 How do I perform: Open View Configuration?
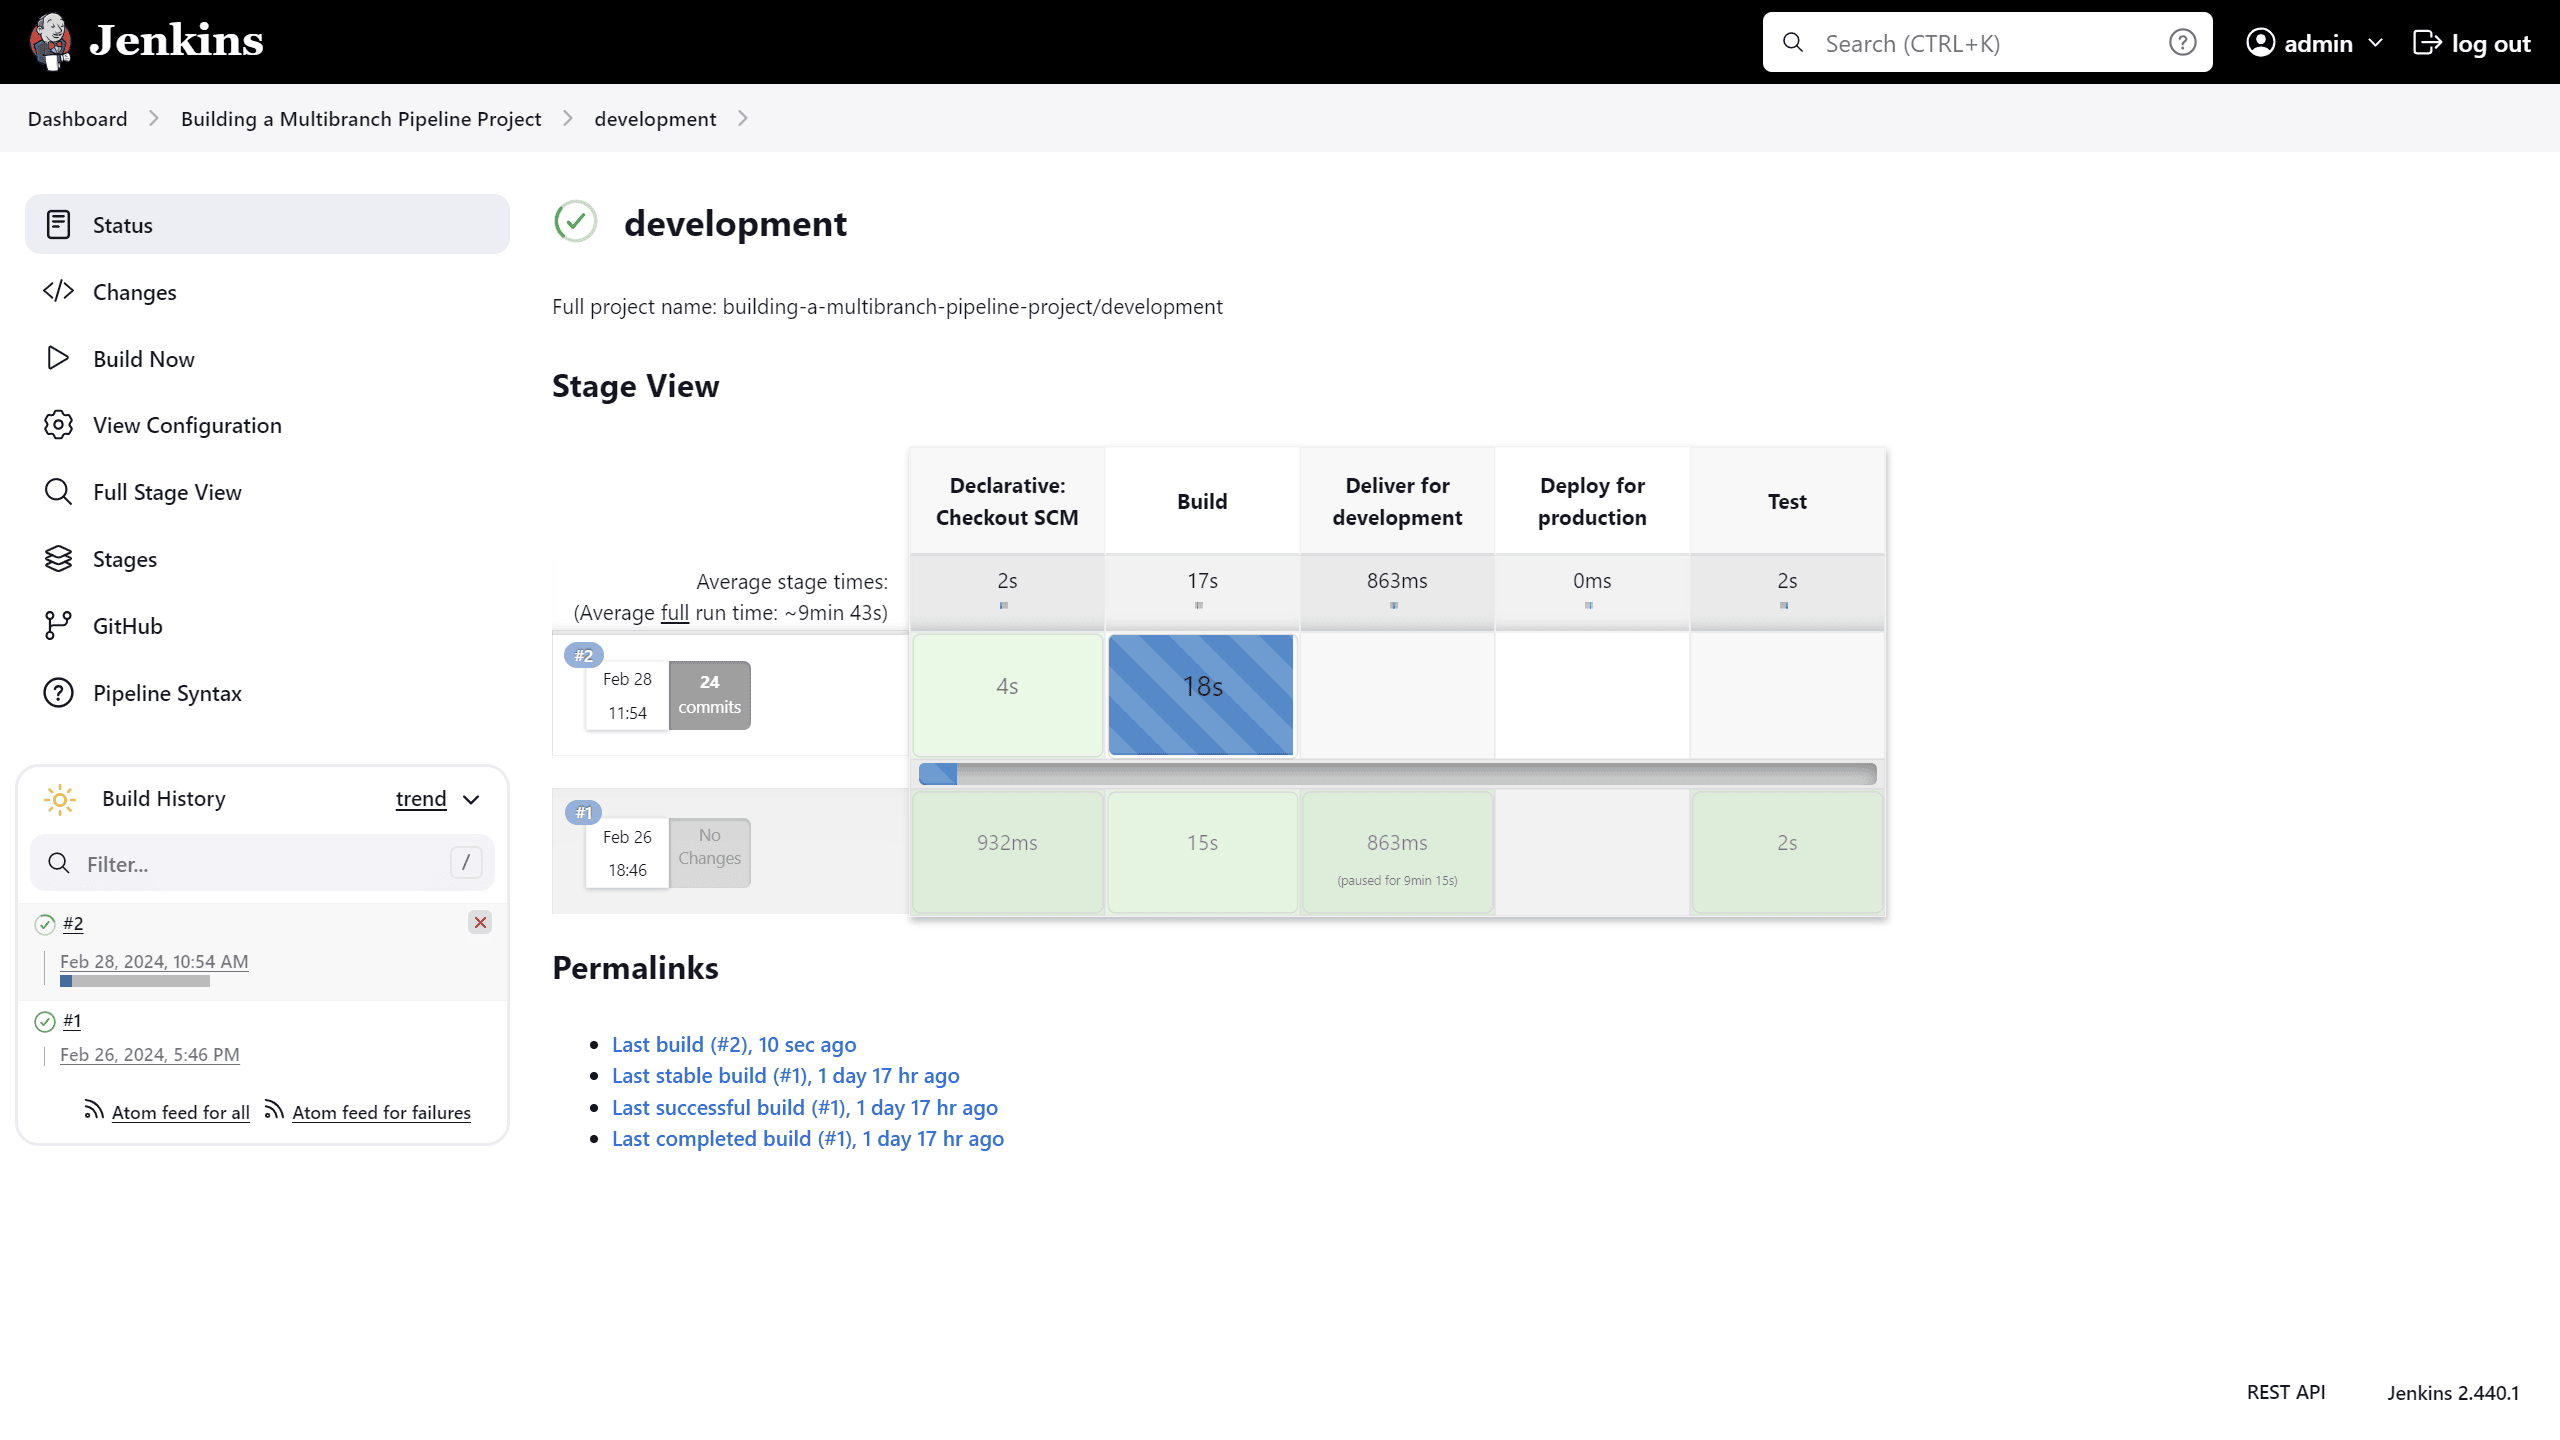187,425
